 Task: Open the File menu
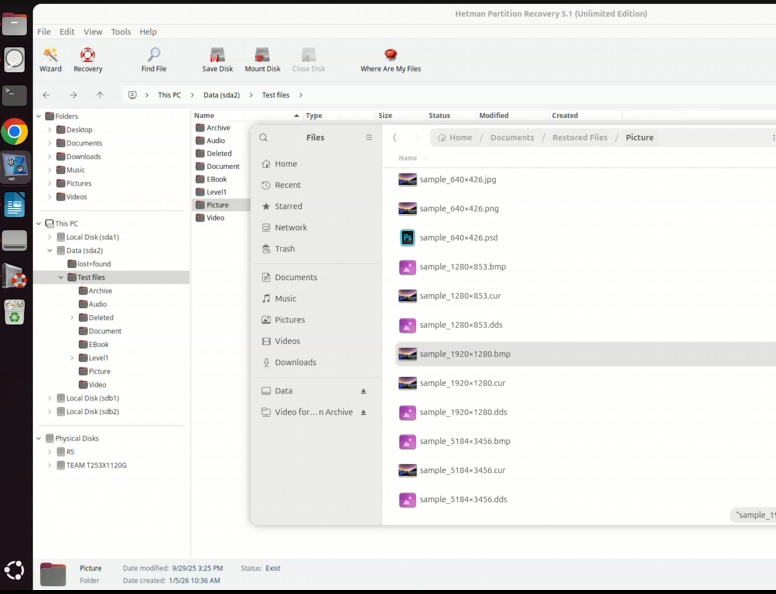coord(44,32)
